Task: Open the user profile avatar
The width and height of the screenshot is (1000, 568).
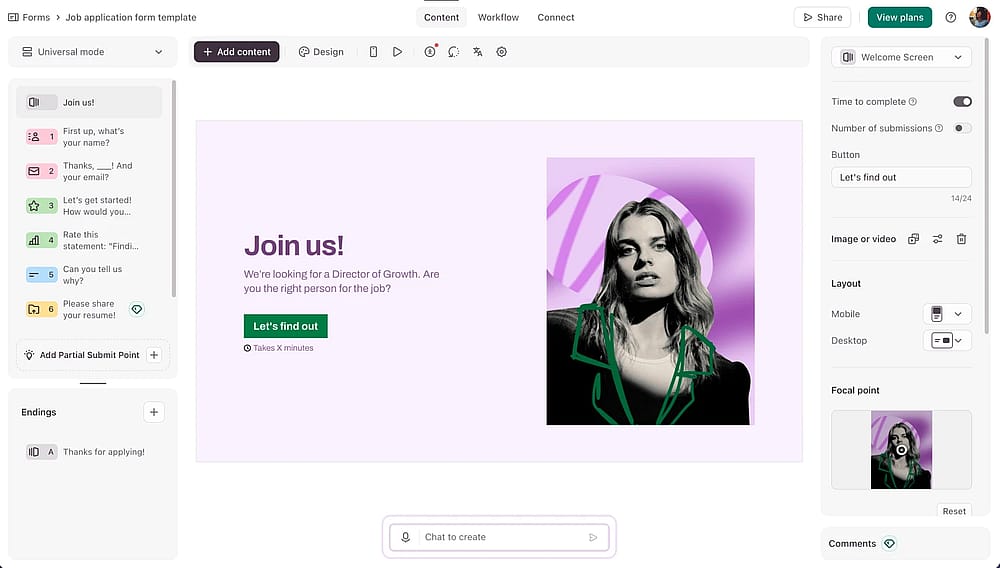Action: [x=979, y=17]
